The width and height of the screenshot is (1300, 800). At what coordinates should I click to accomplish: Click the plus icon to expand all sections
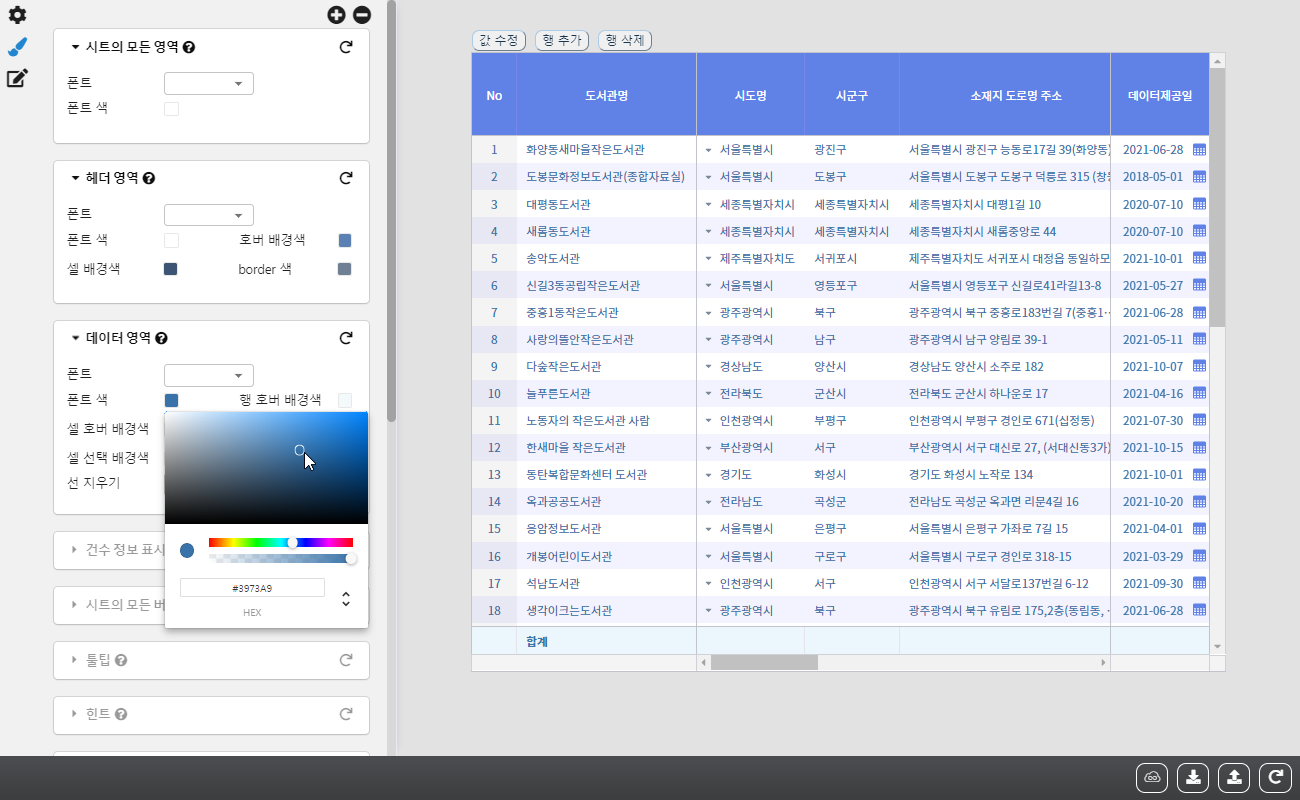coord(336,15)
